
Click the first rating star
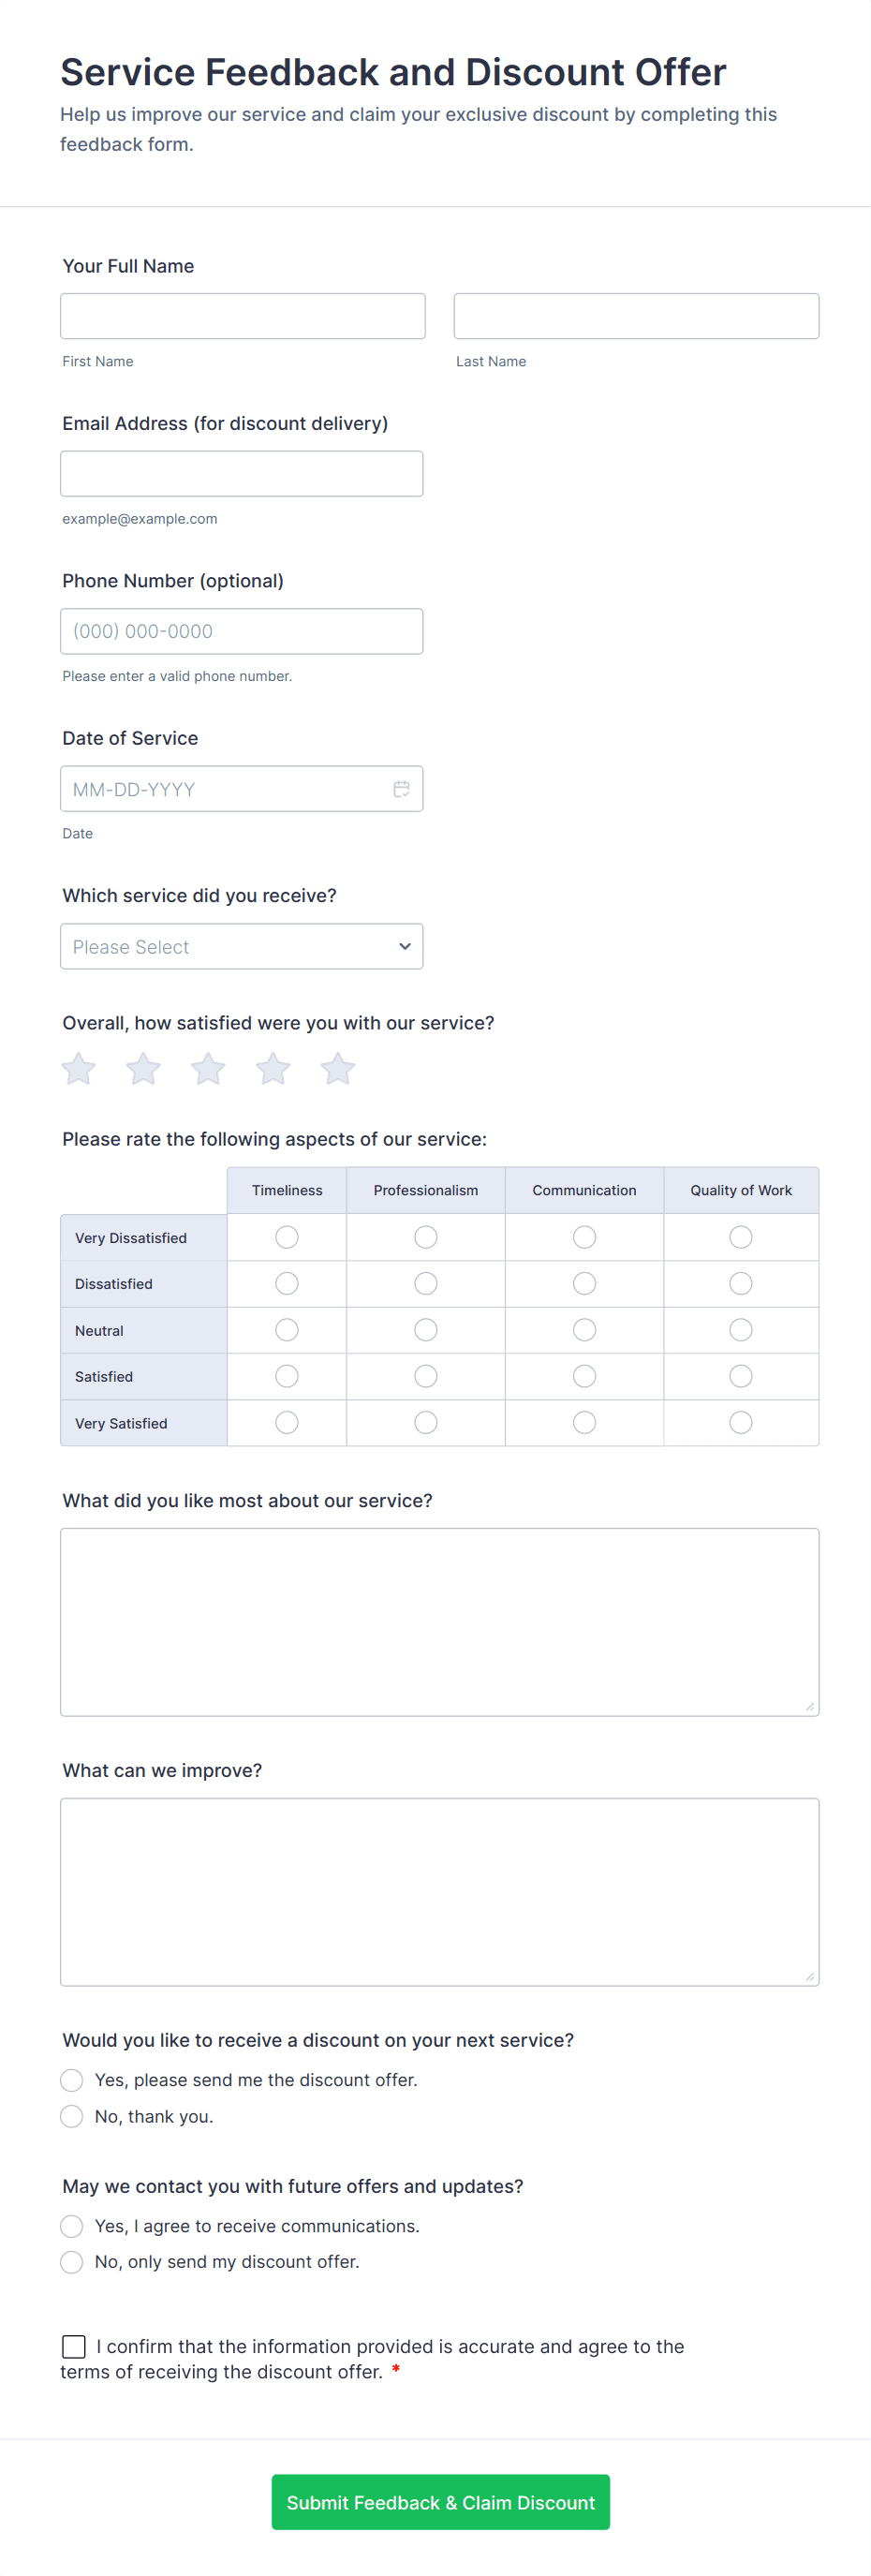click(x=79, y=1069)
